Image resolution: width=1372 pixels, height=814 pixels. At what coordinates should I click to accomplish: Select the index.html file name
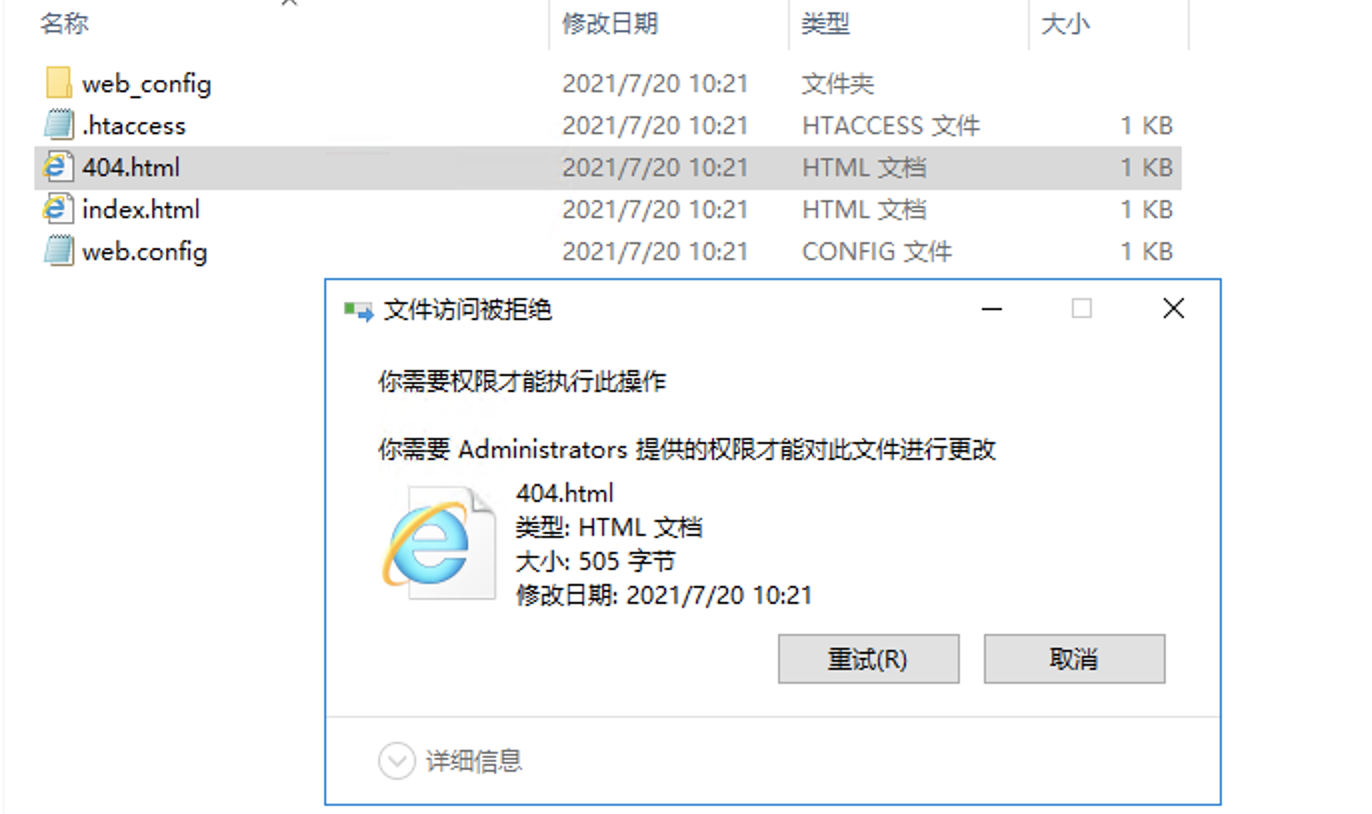(x=141, y=209)
